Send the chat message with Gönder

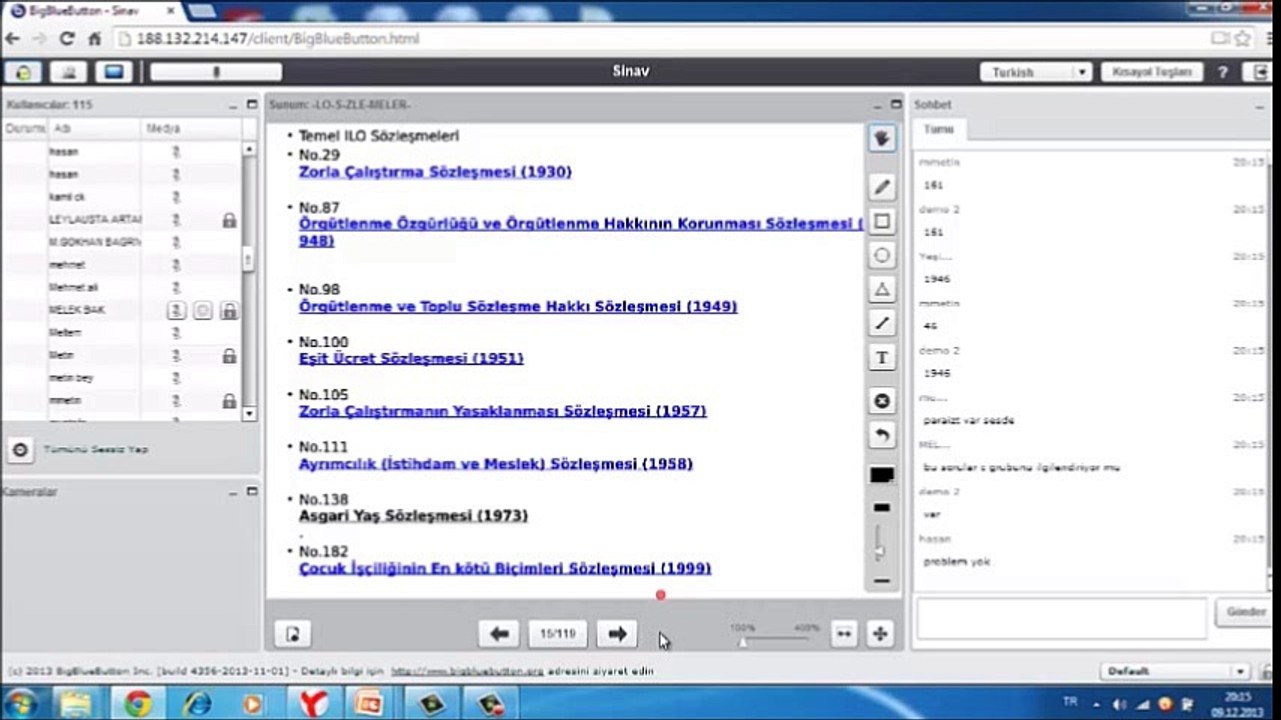click(1246, 612)
